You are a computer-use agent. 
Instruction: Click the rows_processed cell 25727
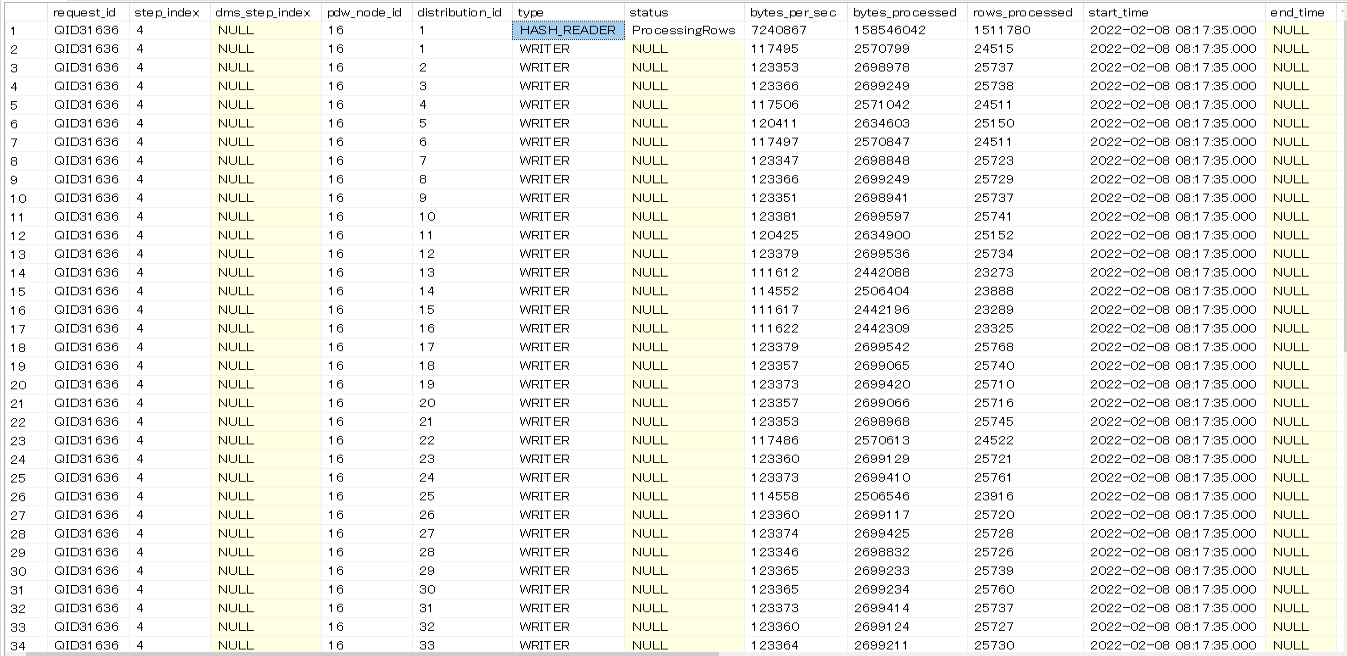[x=1024, y=627]
